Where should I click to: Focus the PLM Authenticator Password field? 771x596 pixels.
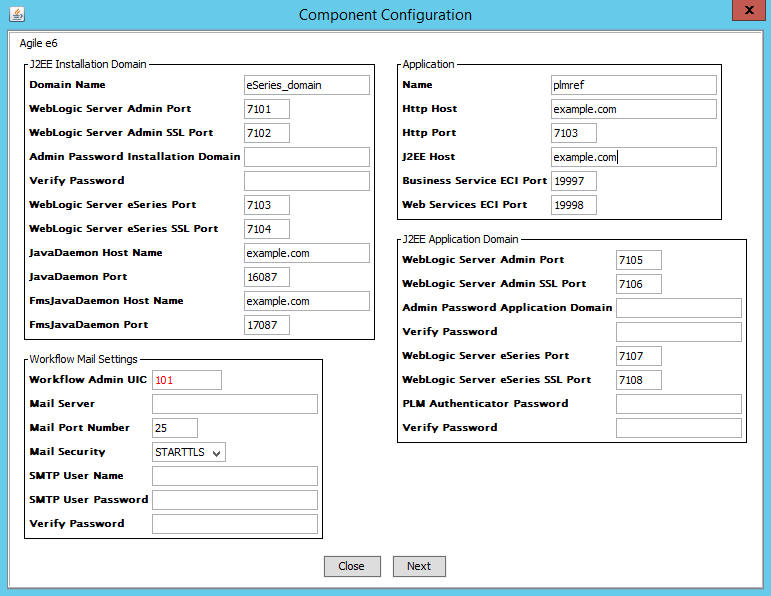click(679, 404)
